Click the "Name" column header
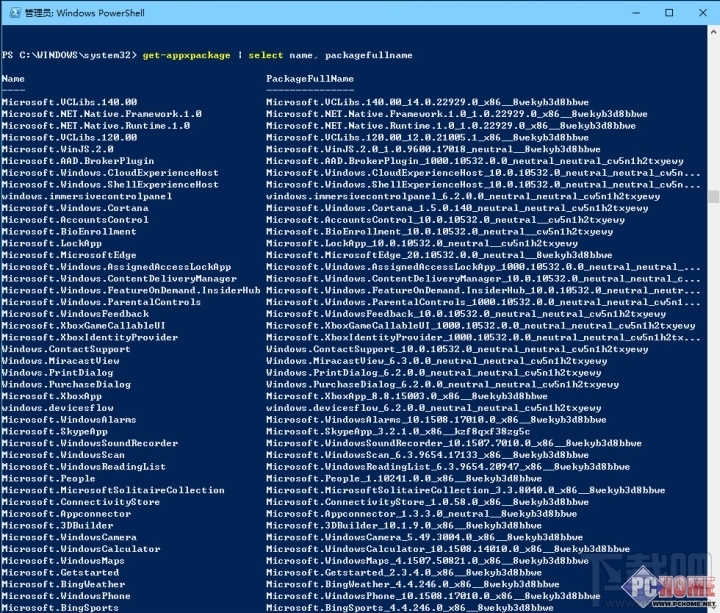The width and height of the screenshot is (720, 613). [13, 78]
